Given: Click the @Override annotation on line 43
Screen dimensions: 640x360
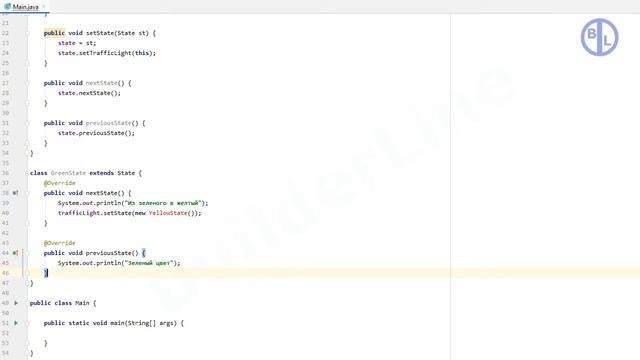Looking at the screenshot, I should 60,243.
